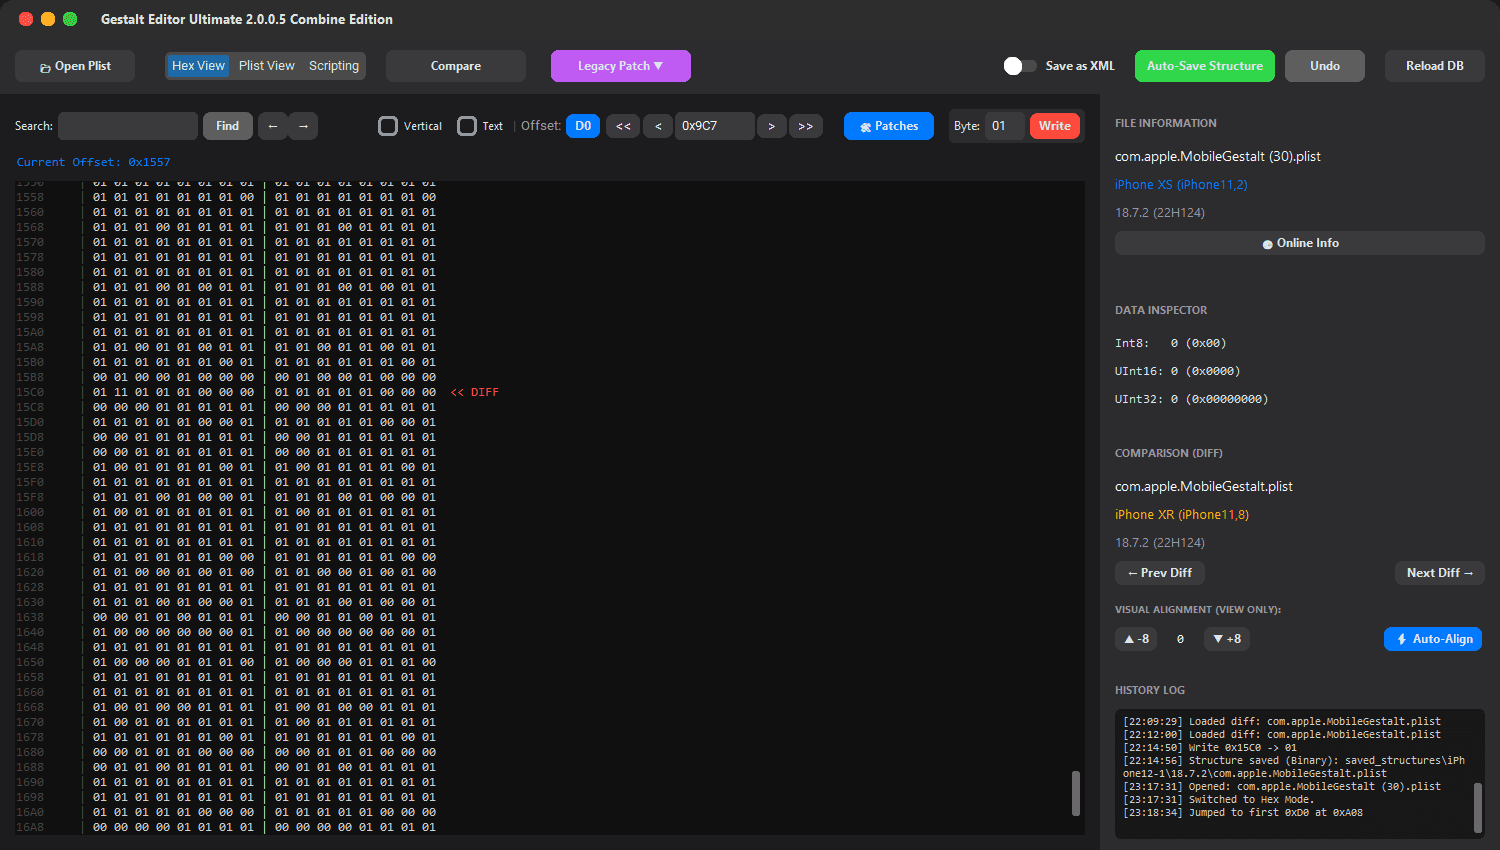This screenshot has width=1500, height=850.
Task: Enable the Text checkbox
Action: coord(467,126)
